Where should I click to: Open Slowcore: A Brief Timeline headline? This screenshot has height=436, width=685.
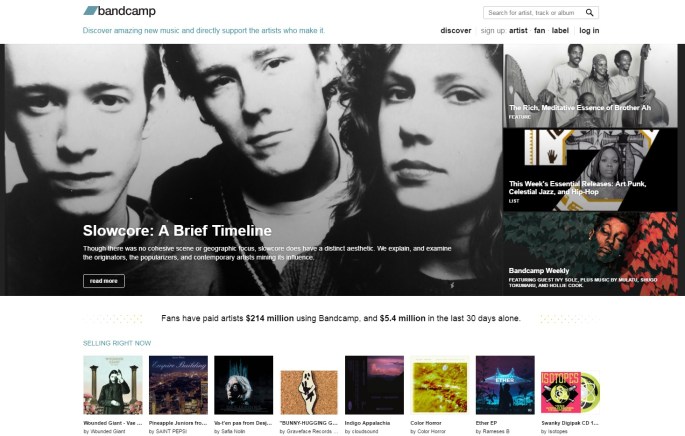pyautogui.click(x=177, y=231)
